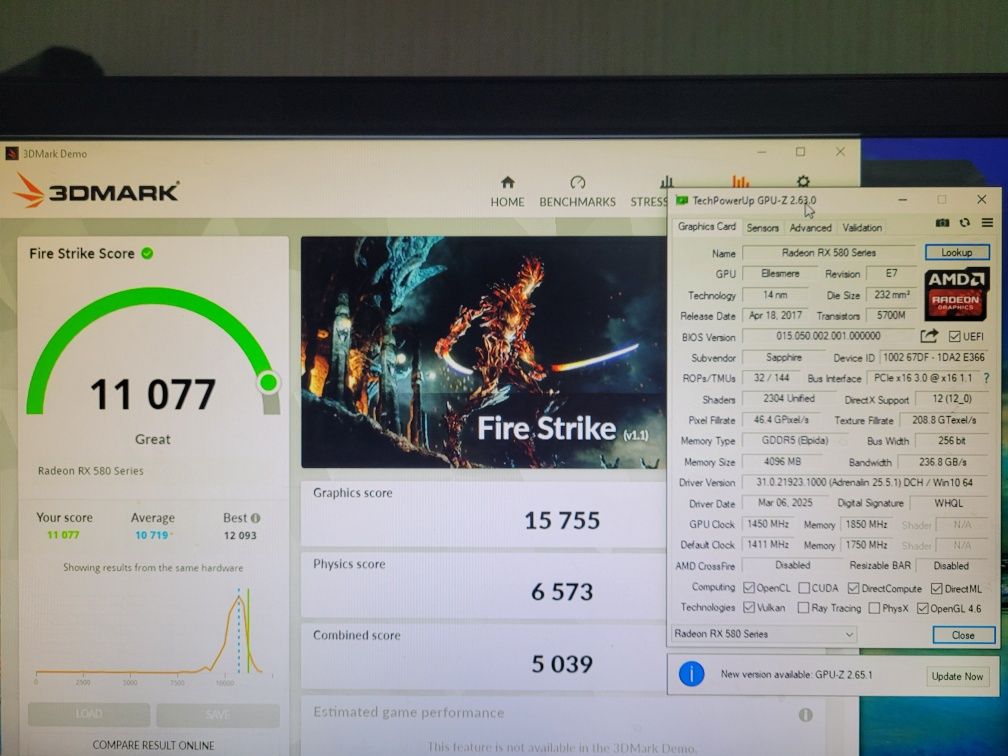Image resolution: width=1008 pixels, height=756 pixels.
Task: Open the HOME section in 3DMark
Action: 507,192
